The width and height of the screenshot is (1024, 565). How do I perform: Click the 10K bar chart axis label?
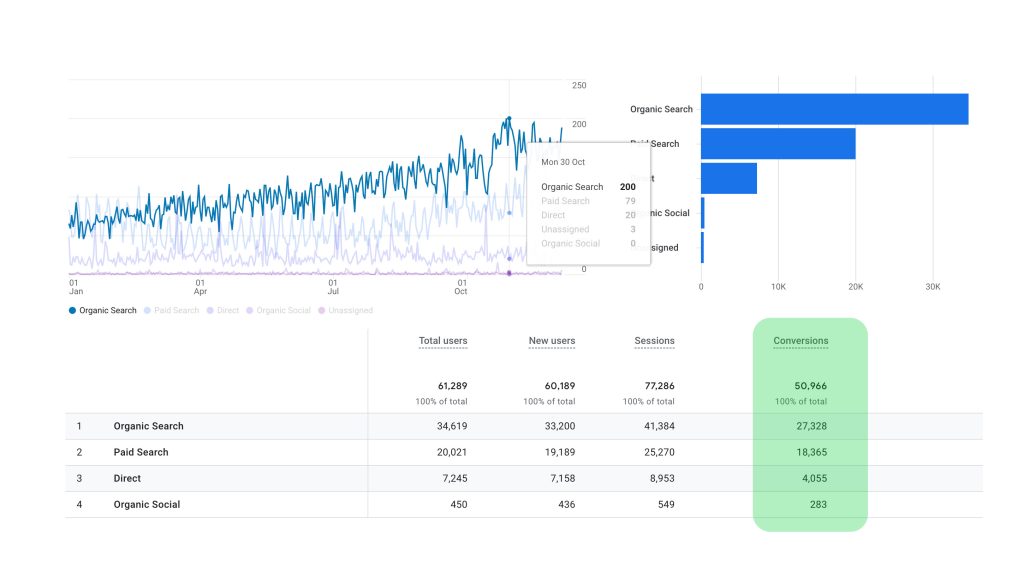coord(778,287)
